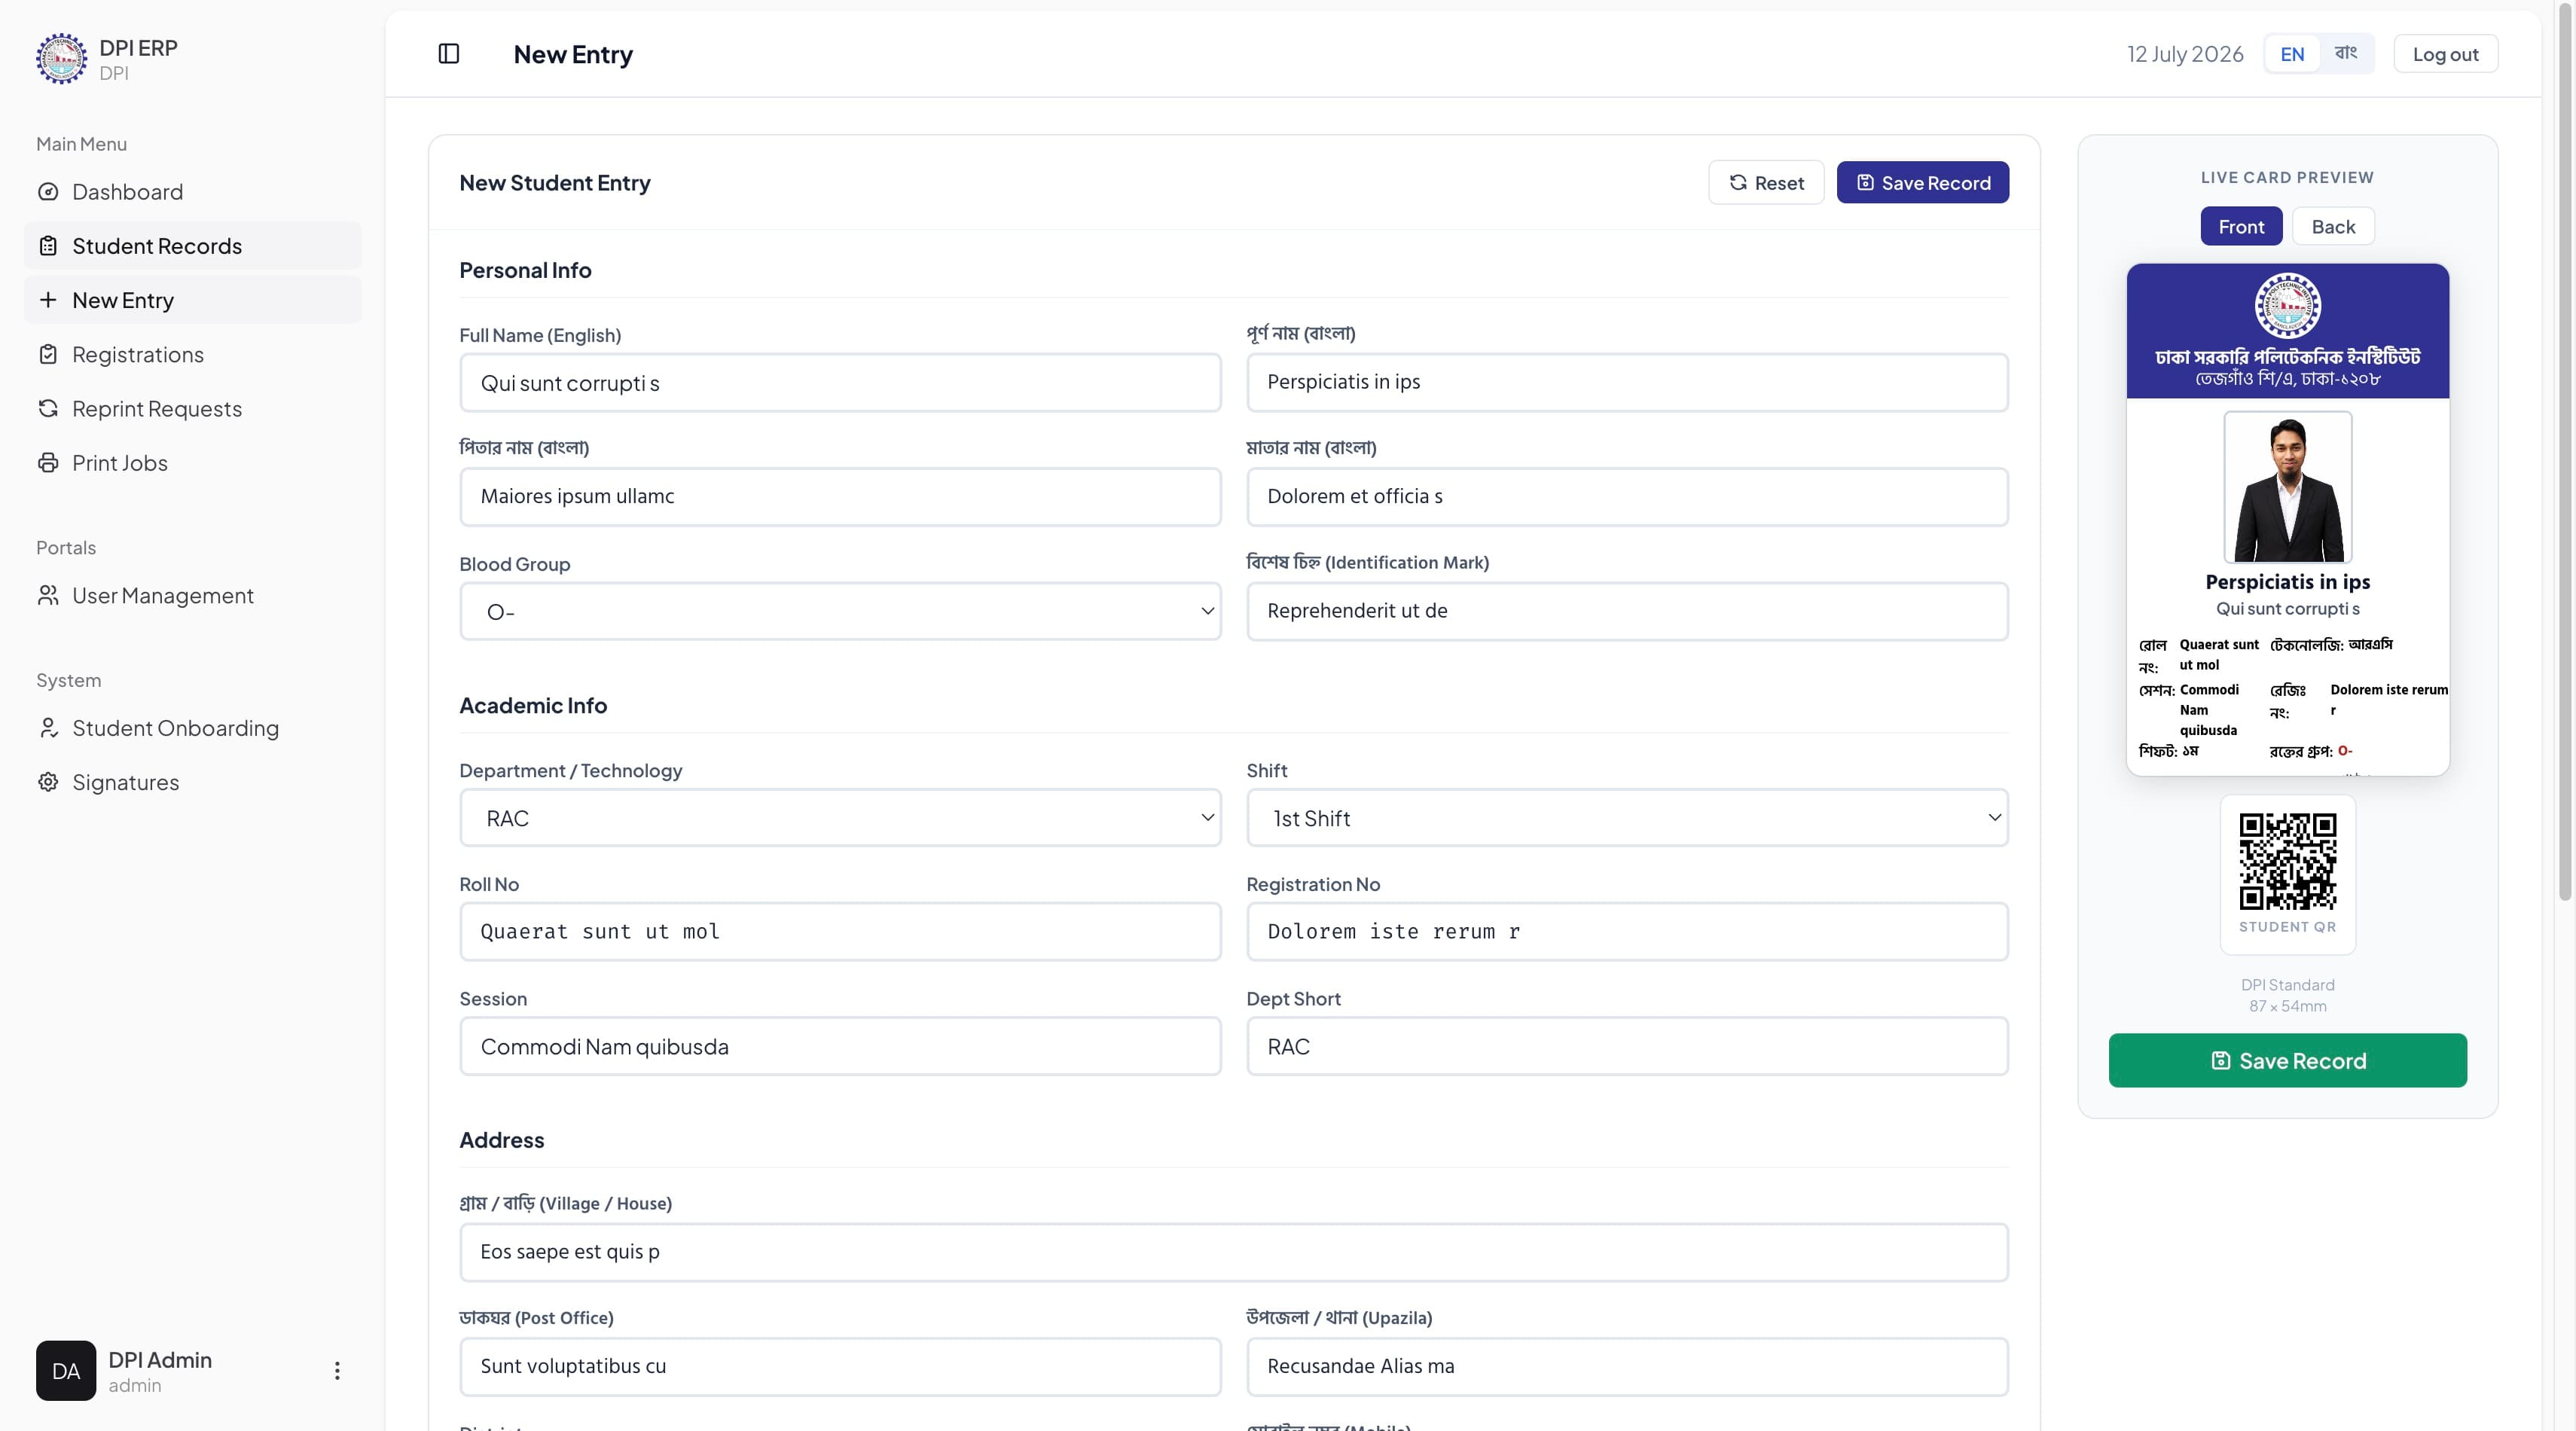Expand the Department / Technology dropdown

pyautogui.click(x=840, y=818)
